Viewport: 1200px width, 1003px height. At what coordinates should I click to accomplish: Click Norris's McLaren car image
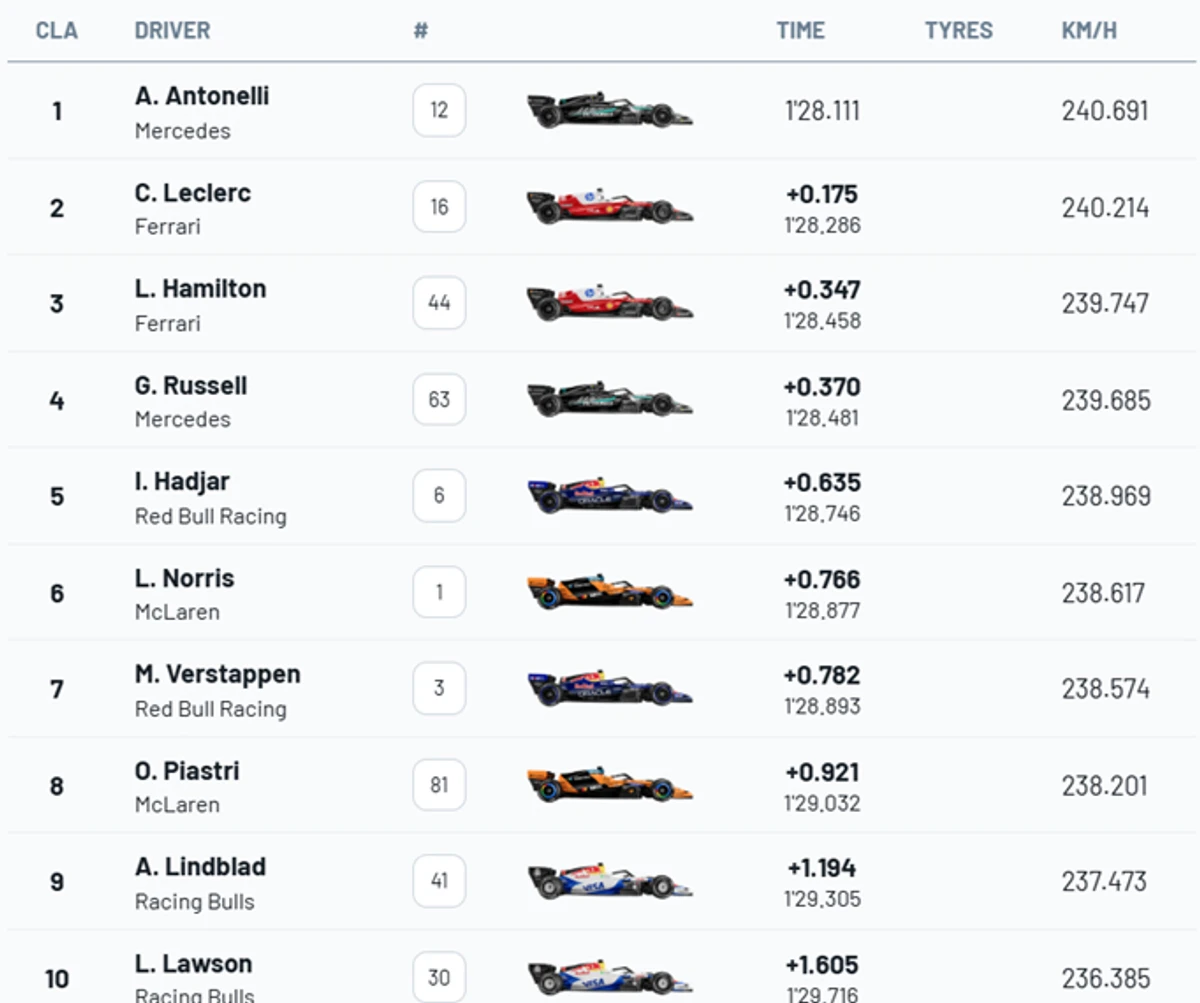tap(609, 592)
